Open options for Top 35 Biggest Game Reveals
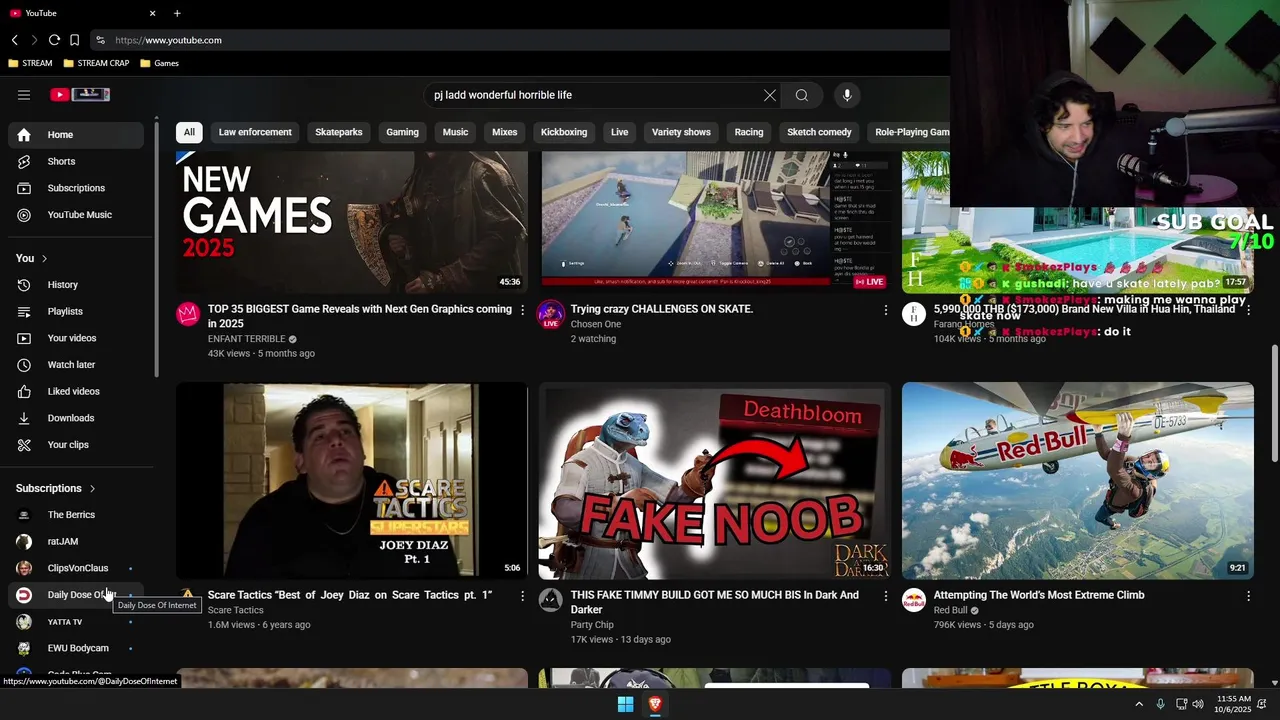This screenshot has width=1280, height=720. pyautogui.click(x=522, y=310)
